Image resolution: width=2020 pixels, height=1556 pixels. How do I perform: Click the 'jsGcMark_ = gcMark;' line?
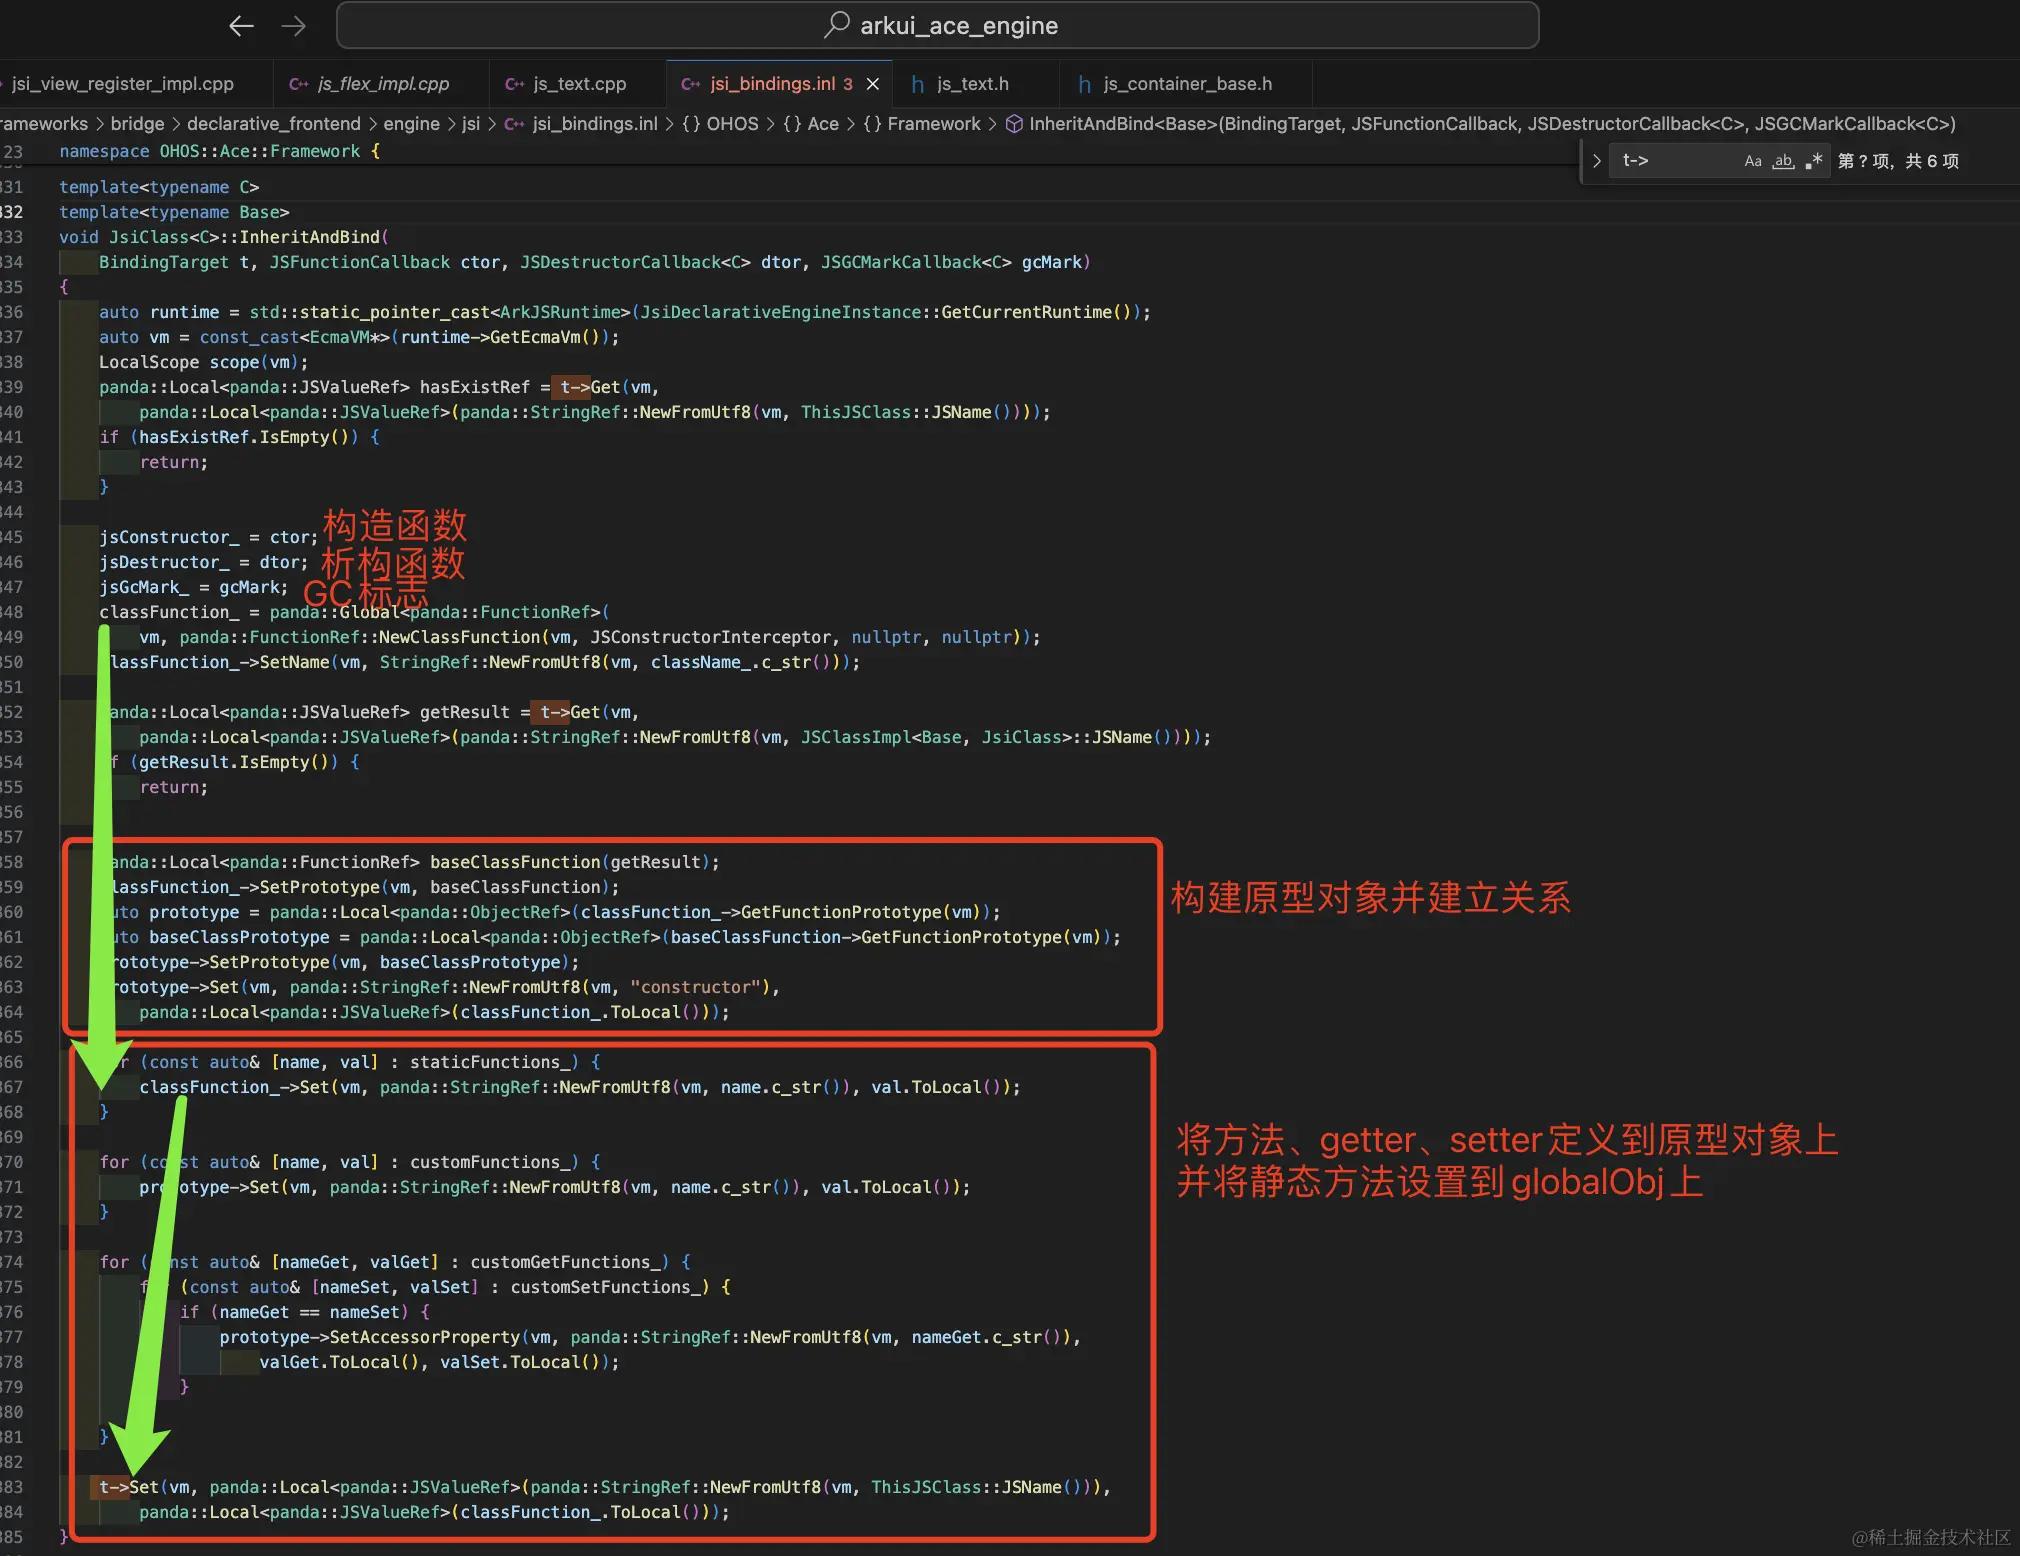tap(193, 587)
